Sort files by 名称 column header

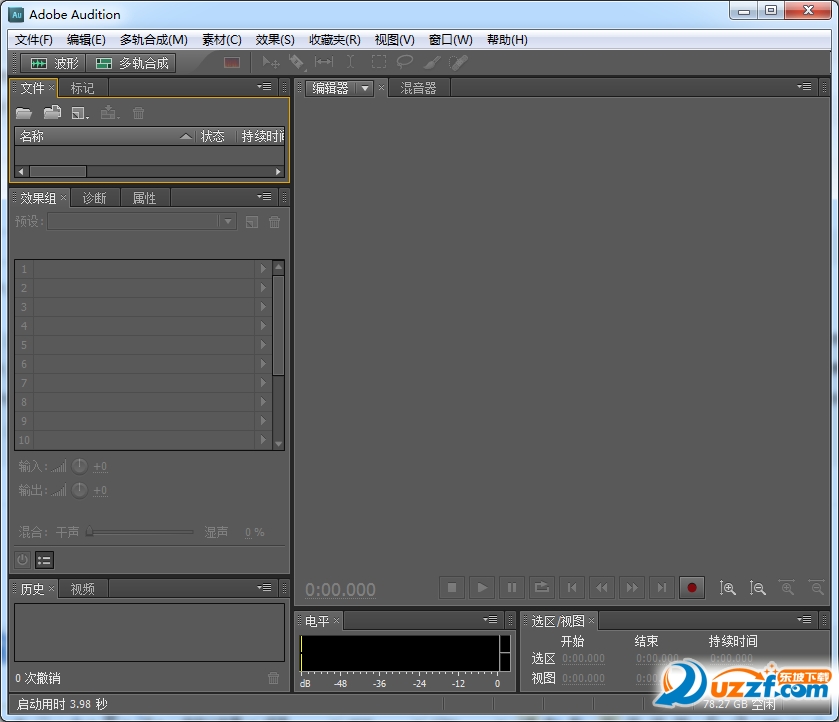coord(104,136)
